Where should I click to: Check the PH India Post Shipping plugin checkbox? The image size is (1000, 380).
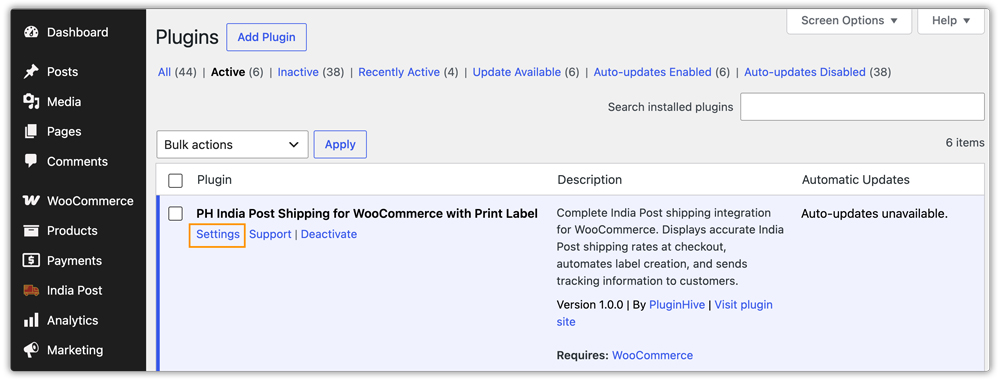click(x=175, y=214)
